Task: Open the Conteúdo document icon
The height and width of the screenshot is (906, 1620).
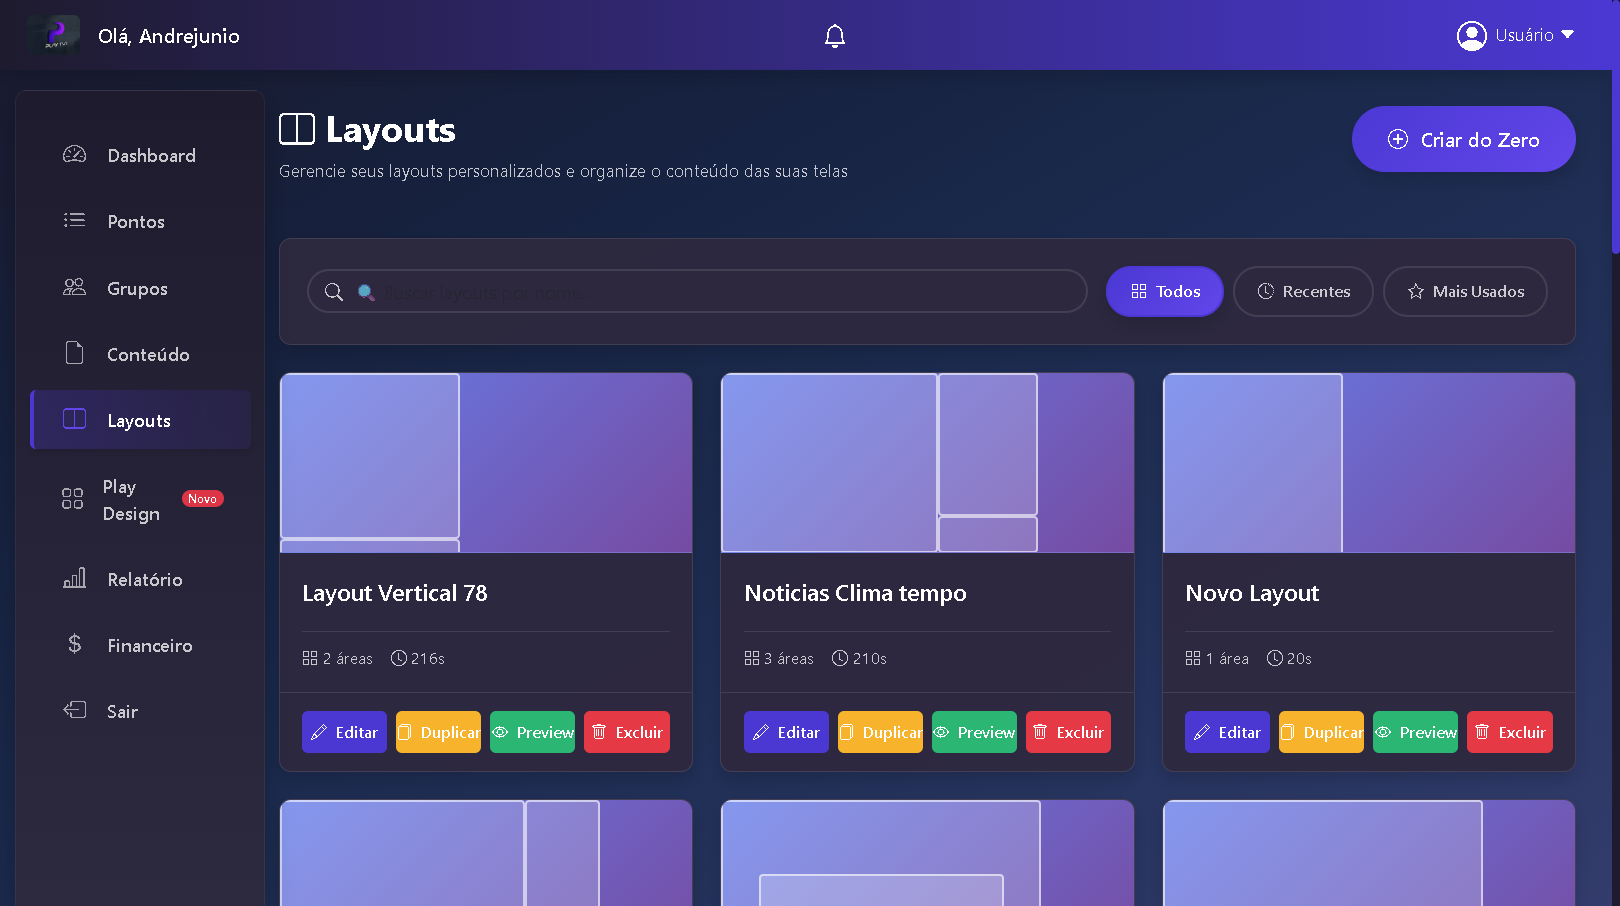Action: [x=74, y=354]
